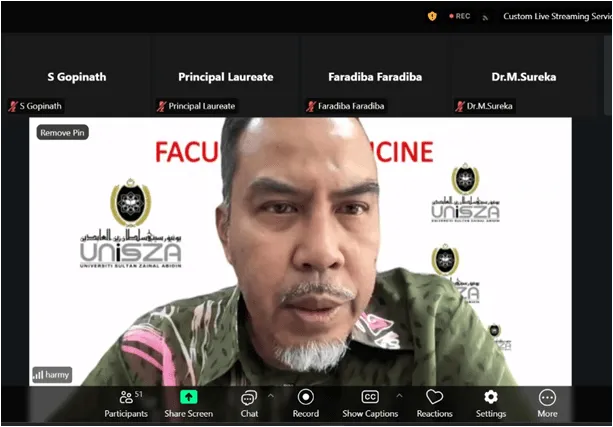Click the 51 participants count
This screenshot has height=427, width=613.
click(139, 394)
